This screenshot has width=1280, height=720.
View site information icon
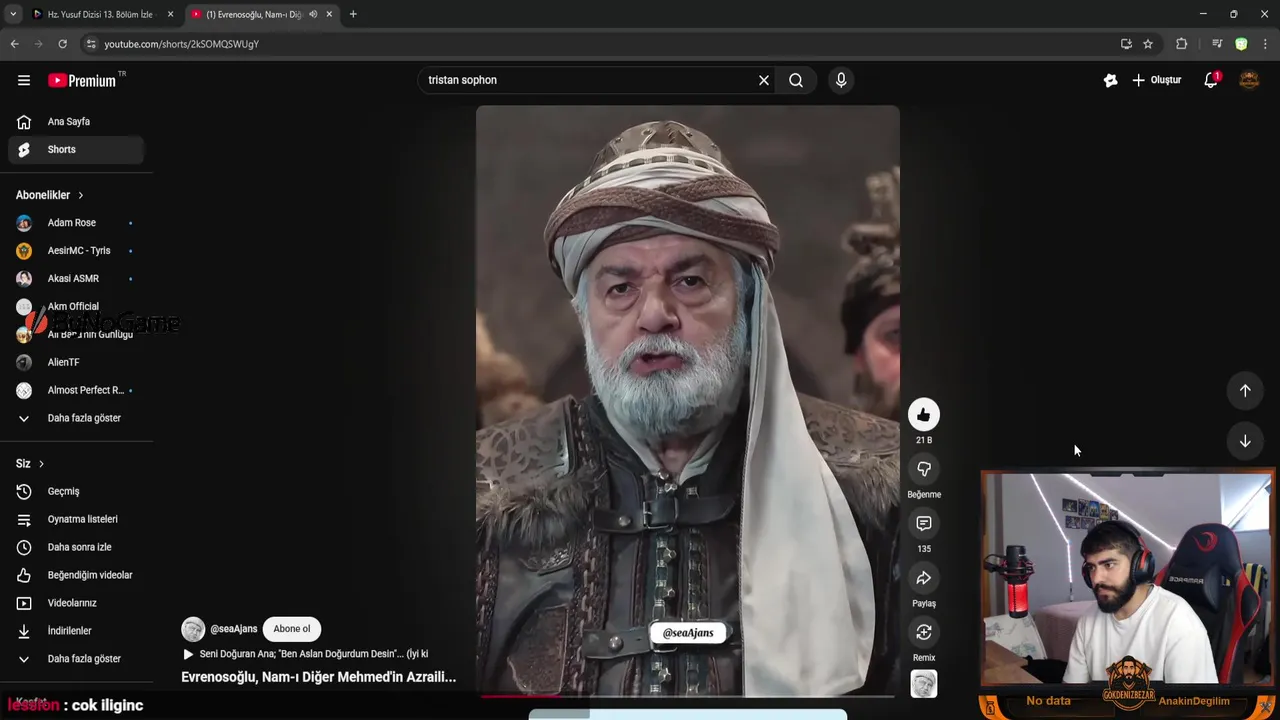[91, 44]
